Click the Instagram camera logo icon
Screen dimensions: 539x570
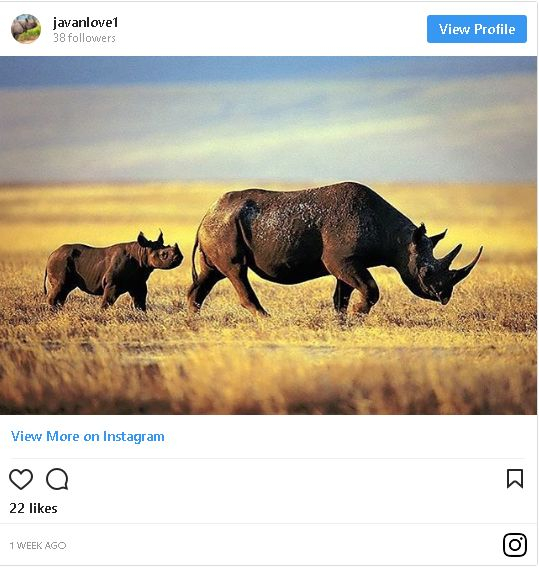coord(515,545)
